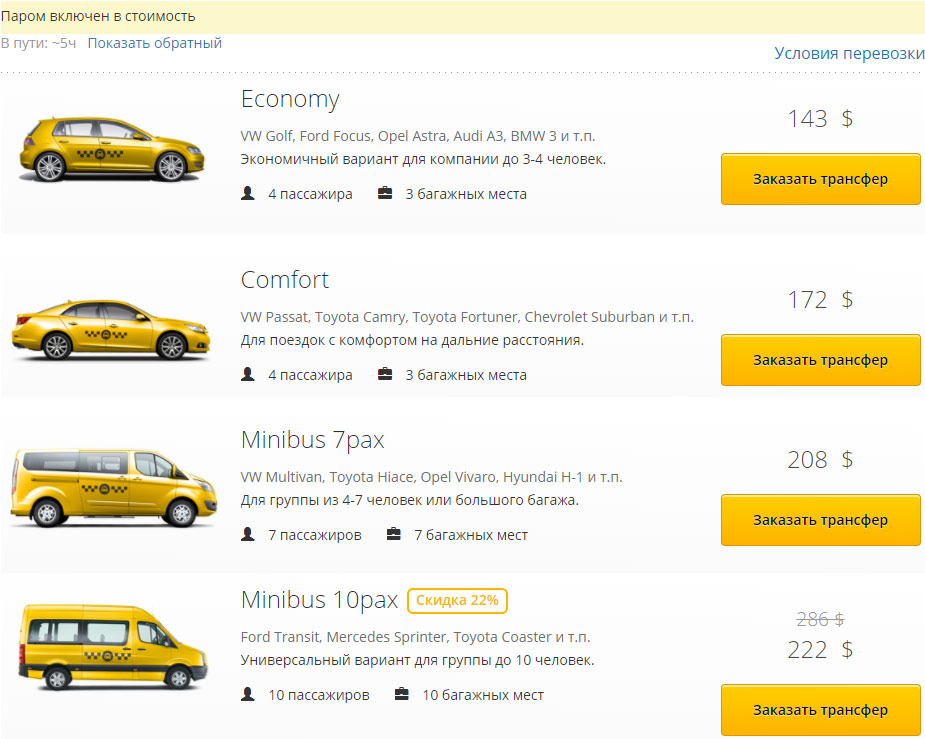
Task: Click luggage icon in Comfort row
Action: pyautogui.click(x=385, y=374)
